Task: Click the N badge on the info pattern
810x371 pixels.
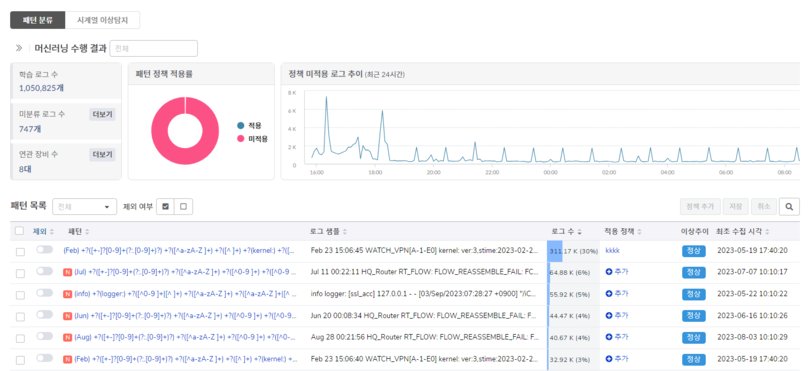Action: coord(67,294)
